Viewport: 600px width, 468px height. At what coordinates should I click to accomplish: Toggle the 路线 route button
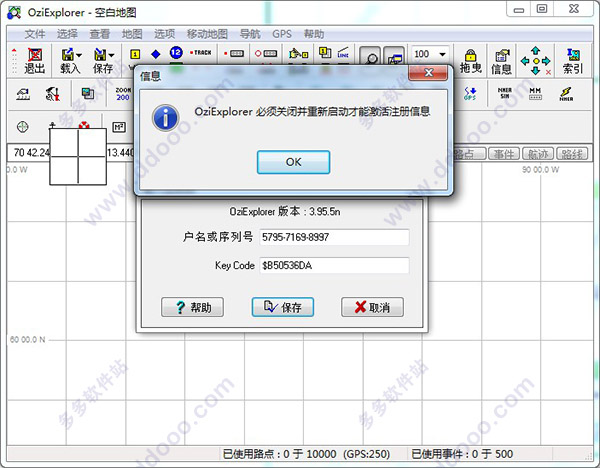[x=572, y=154]
